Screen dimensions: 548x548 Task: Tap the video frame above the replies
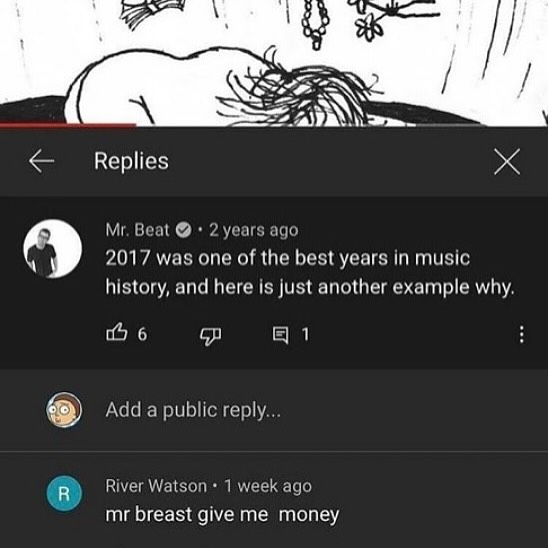(274, 62)
